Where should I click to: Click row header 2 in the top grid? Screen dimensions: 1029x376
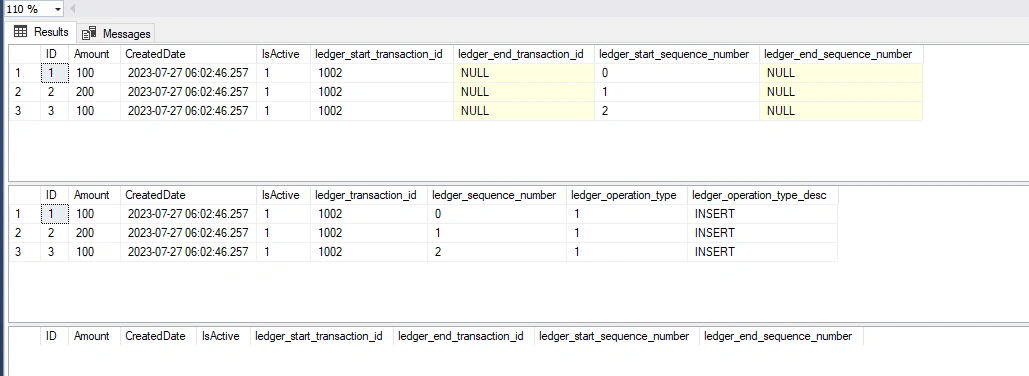click(24, 92)
